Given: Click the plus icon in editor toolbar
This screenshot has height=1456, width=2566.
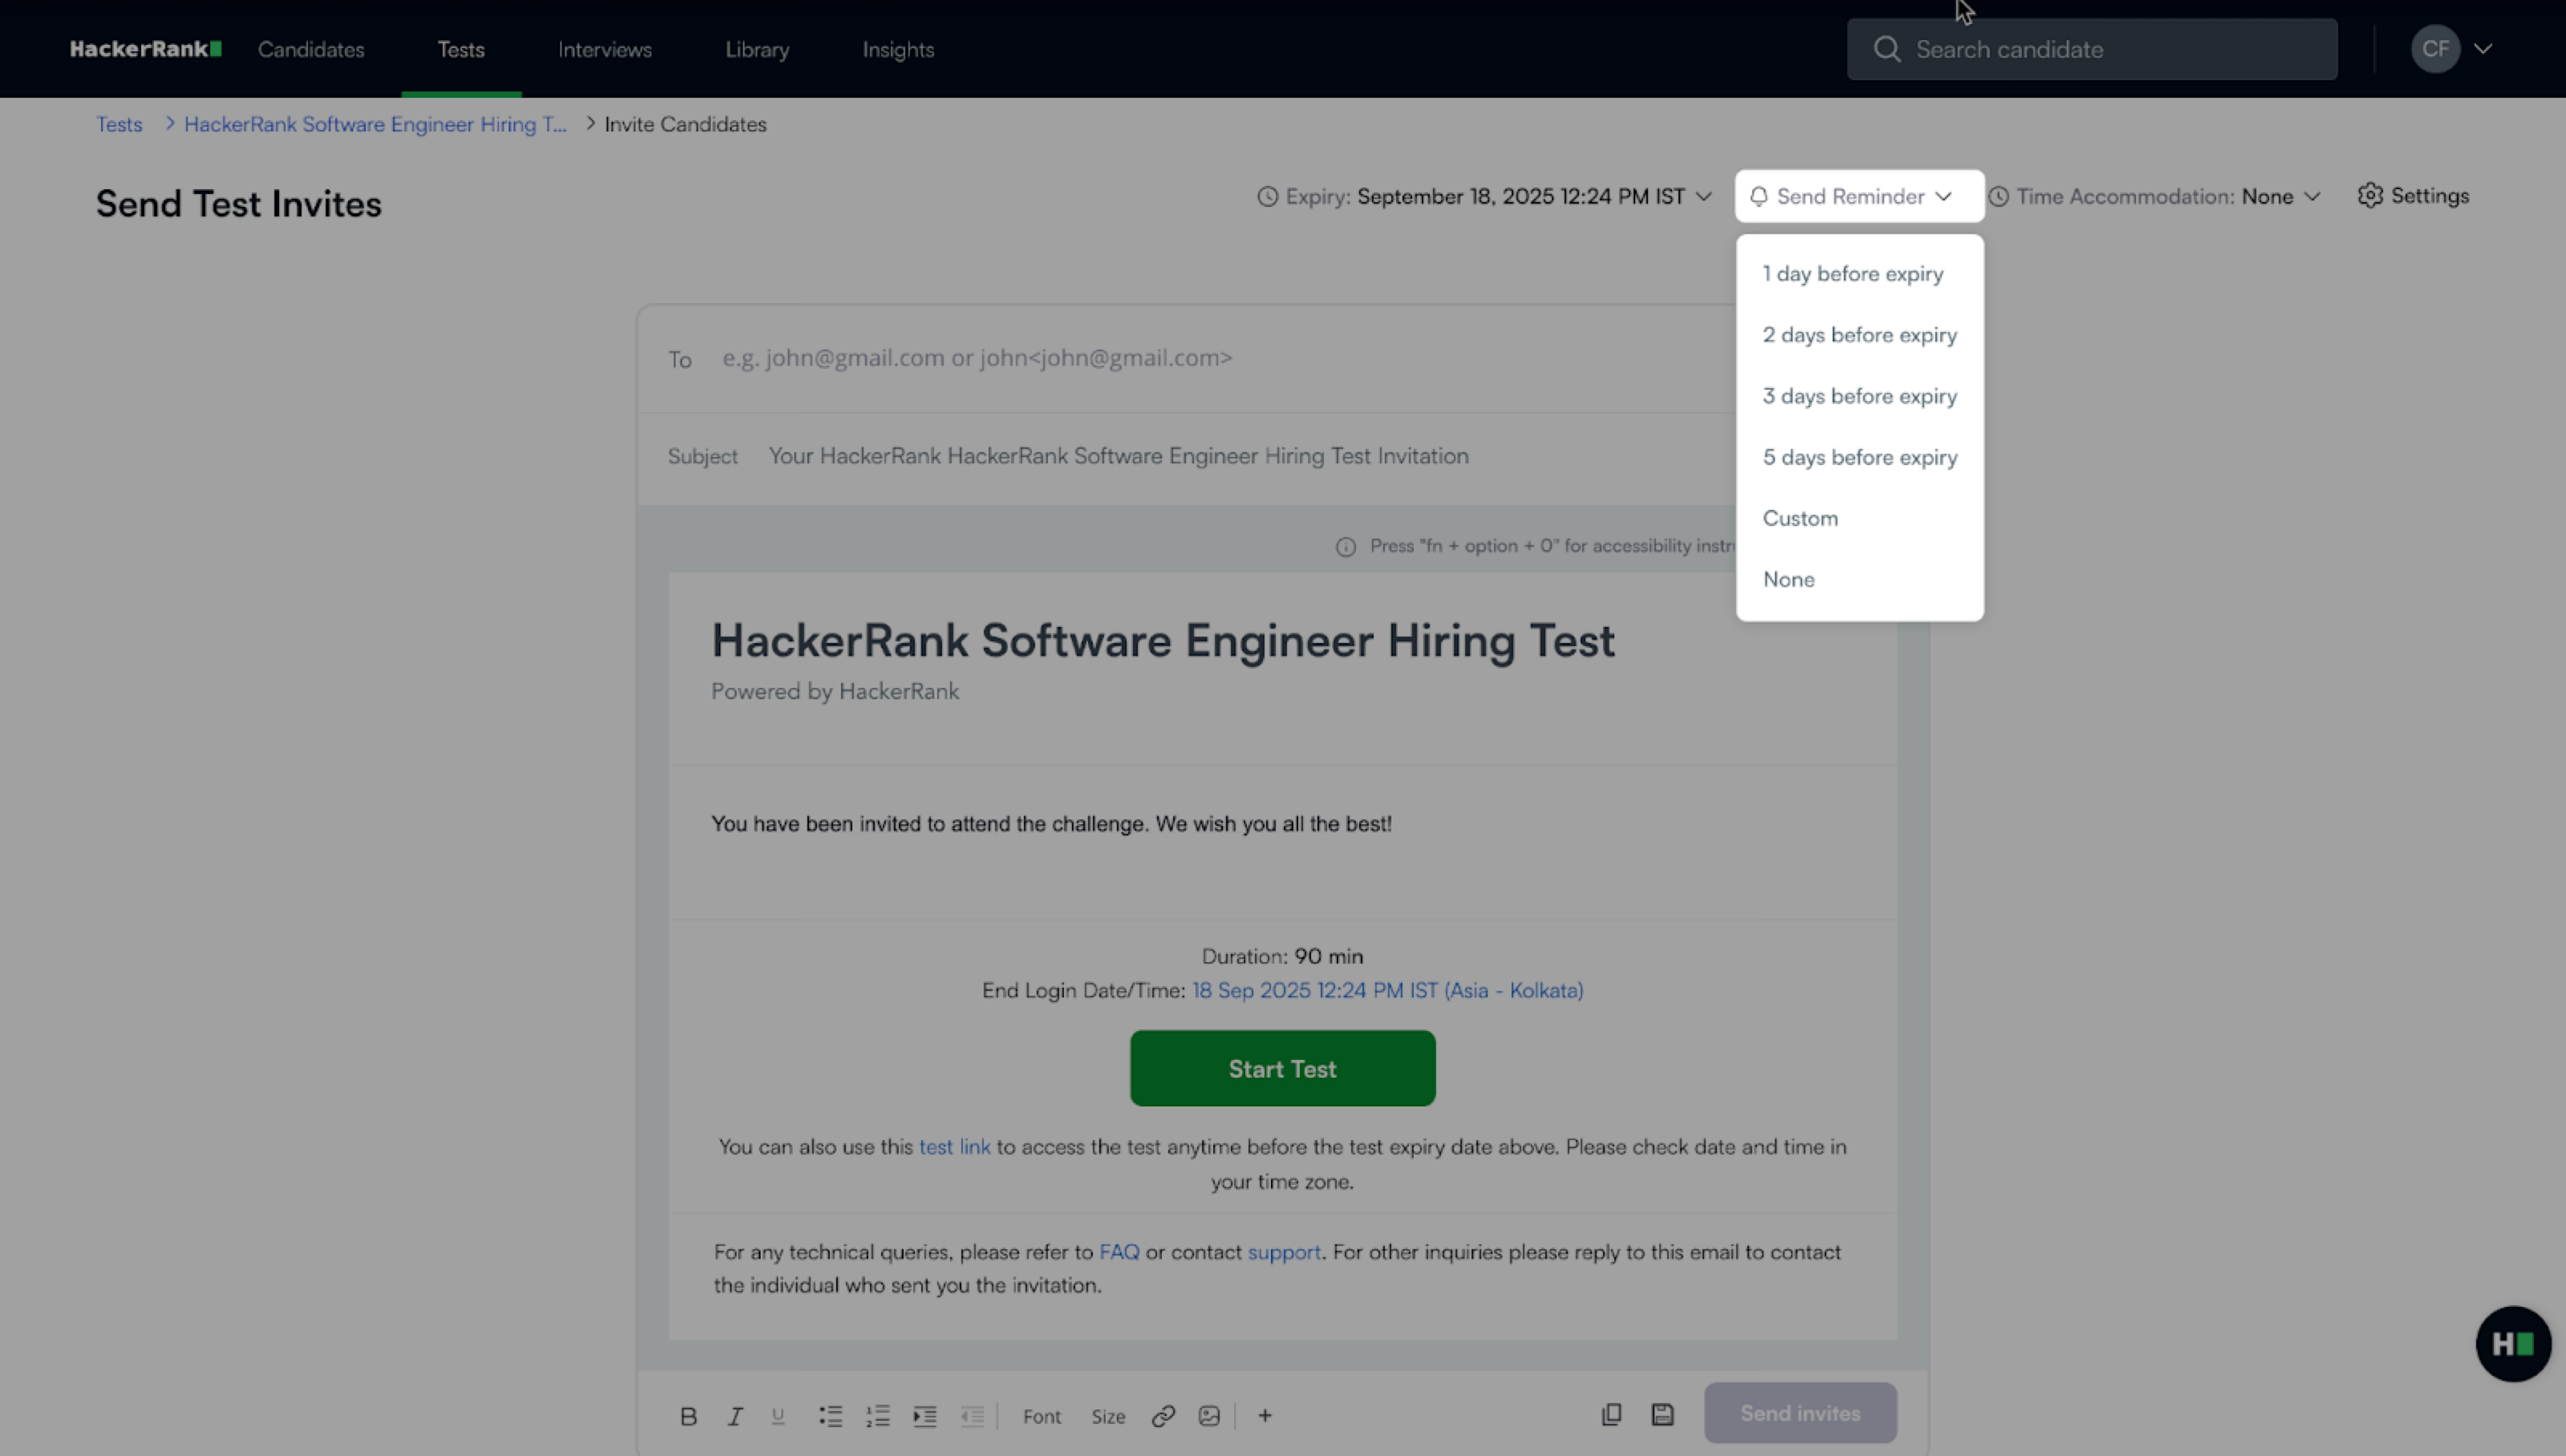Looking at the screenshot, I should pyautogui.click(x=1265, y=1416).
